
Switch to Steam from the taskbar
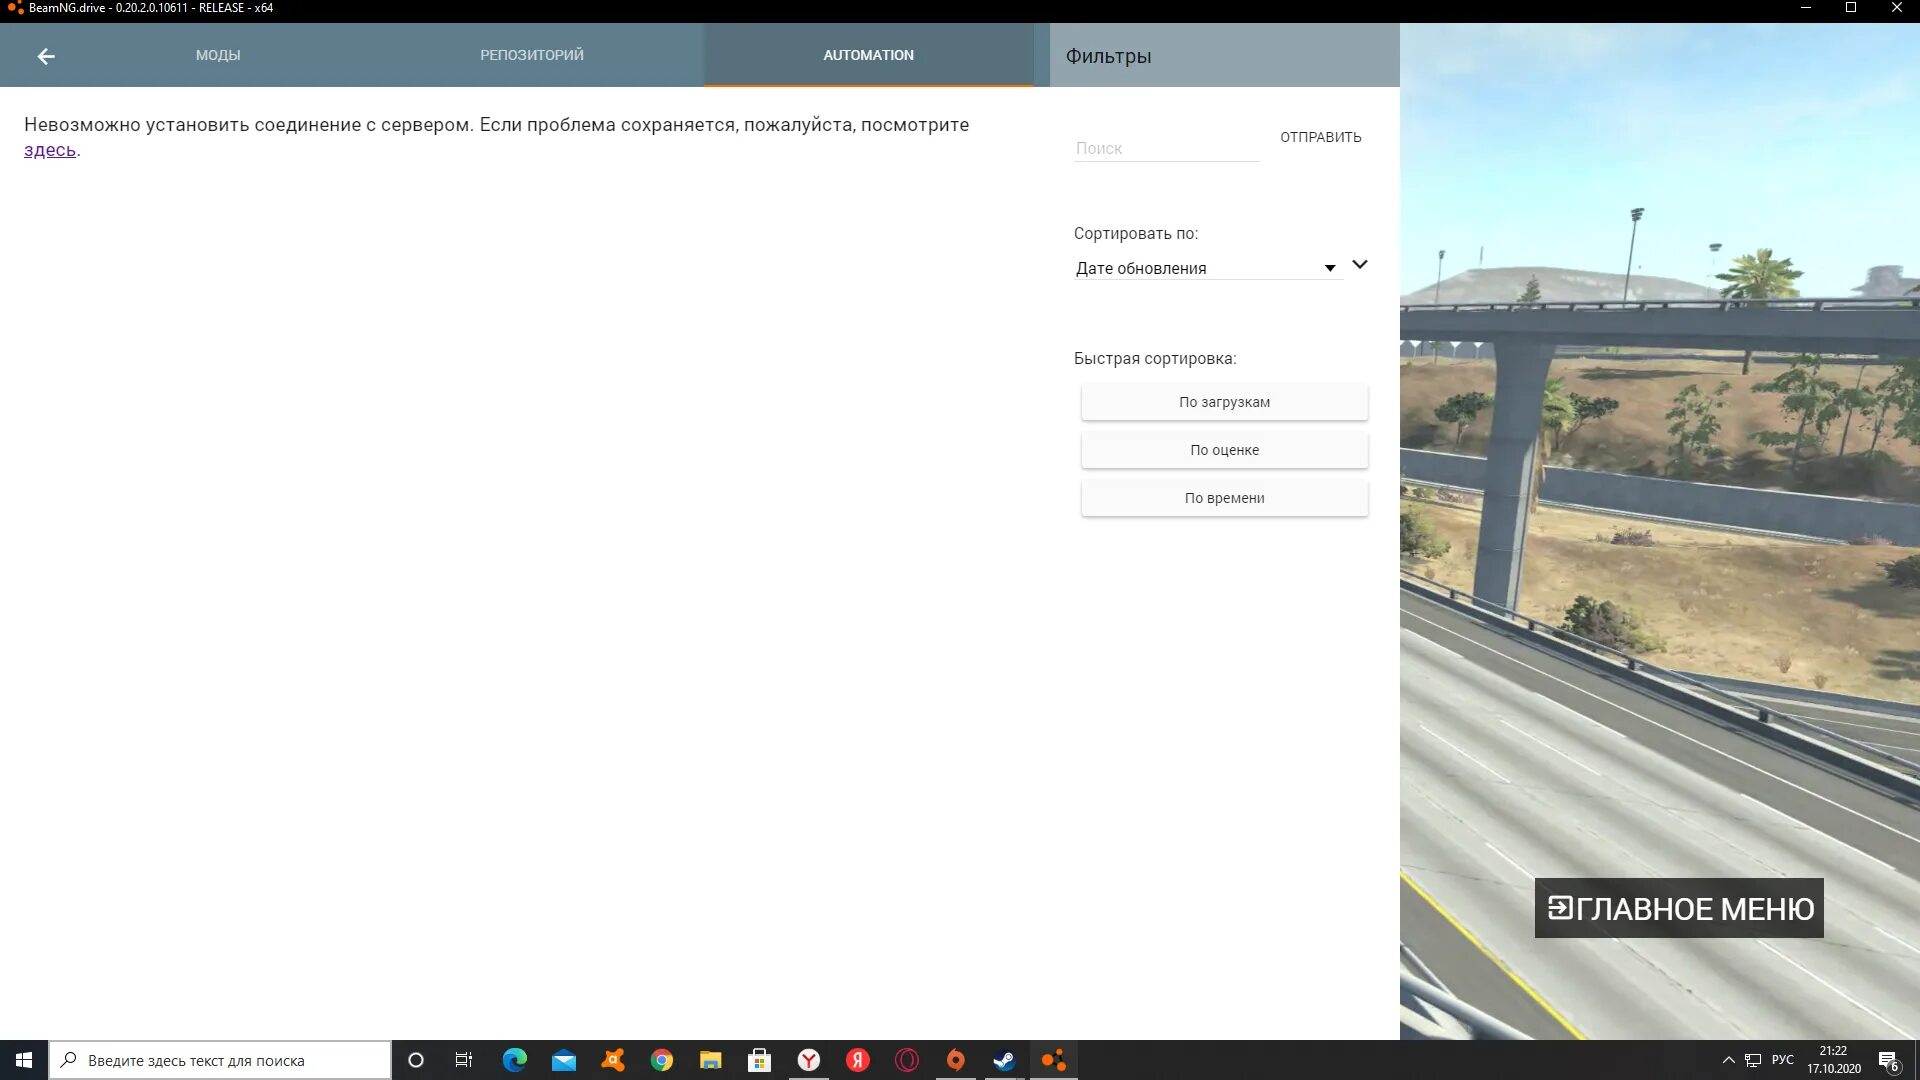pyautogui.click(x=1004, y=1060)
